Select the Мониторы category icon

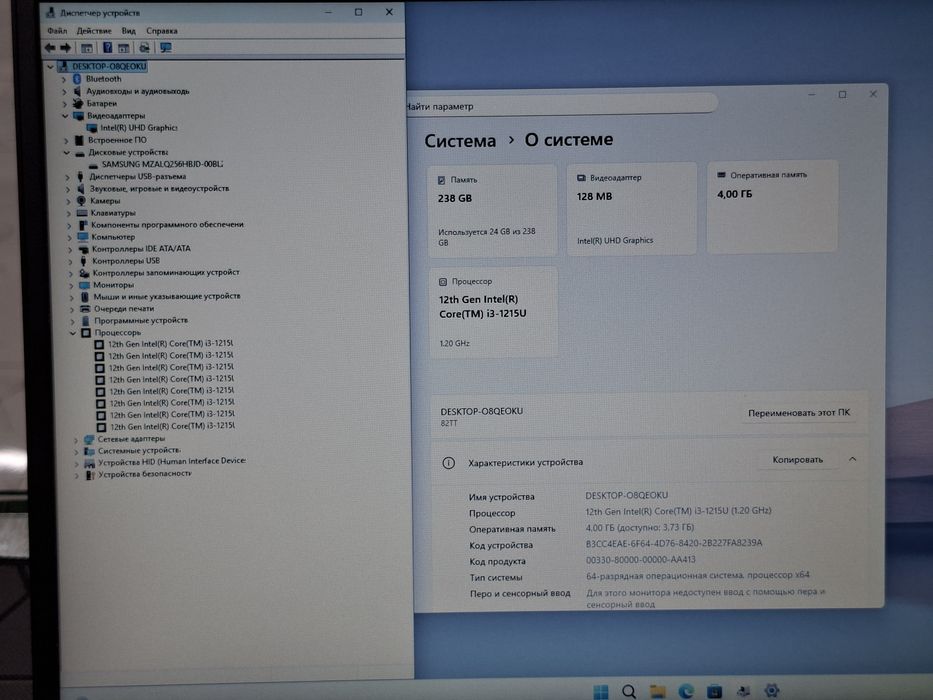tap(84, 285)
